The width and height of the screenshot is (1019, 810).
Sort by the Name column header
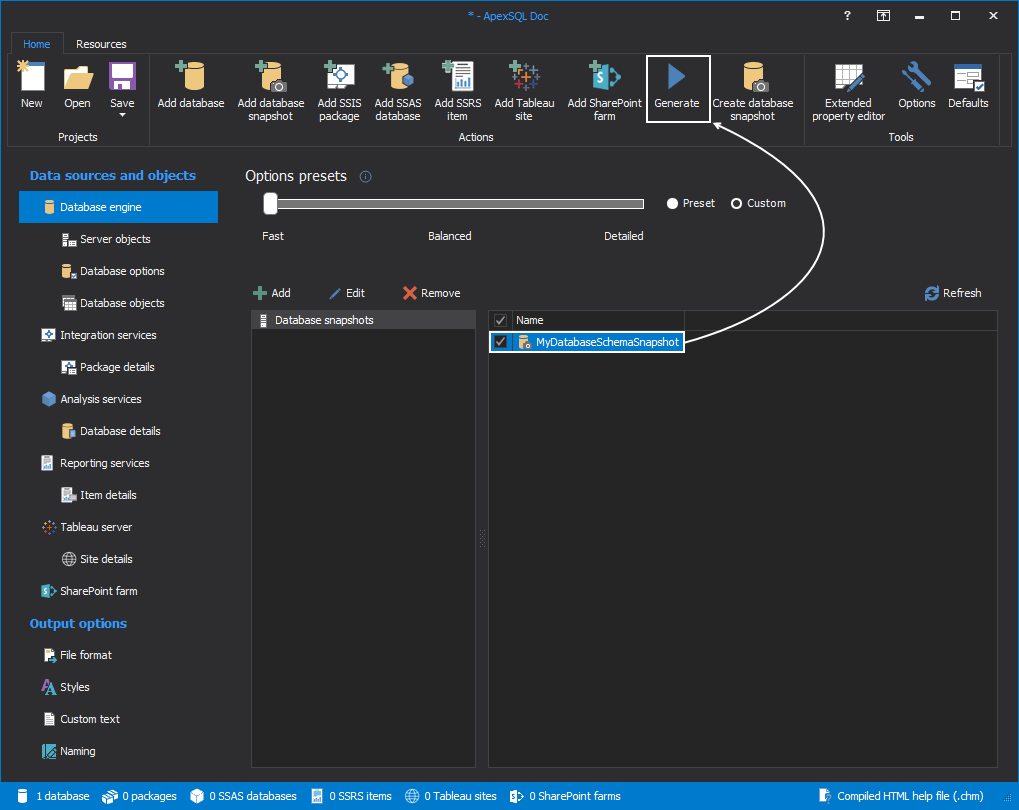[x=598, y=320]
